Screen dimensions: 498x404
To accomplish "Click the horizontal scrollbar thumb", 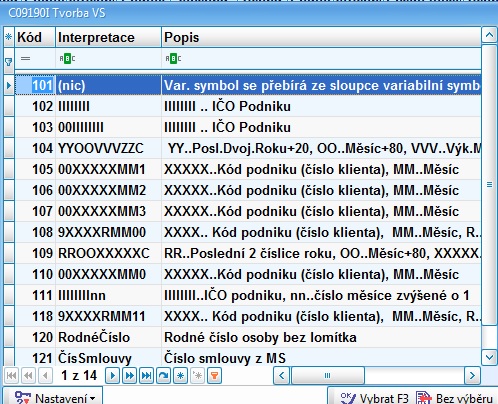I will [328, 376].
